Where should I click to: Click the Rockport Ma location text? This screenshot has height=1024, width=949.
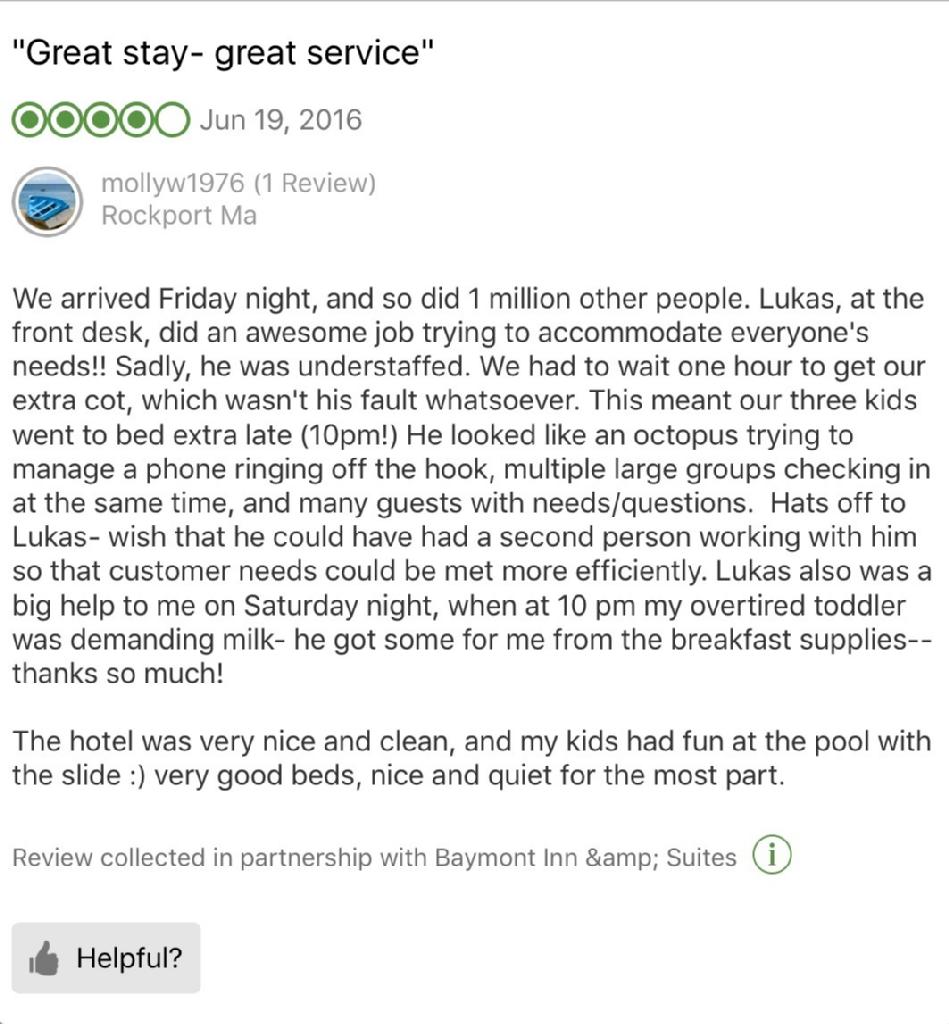coord(179,216)
